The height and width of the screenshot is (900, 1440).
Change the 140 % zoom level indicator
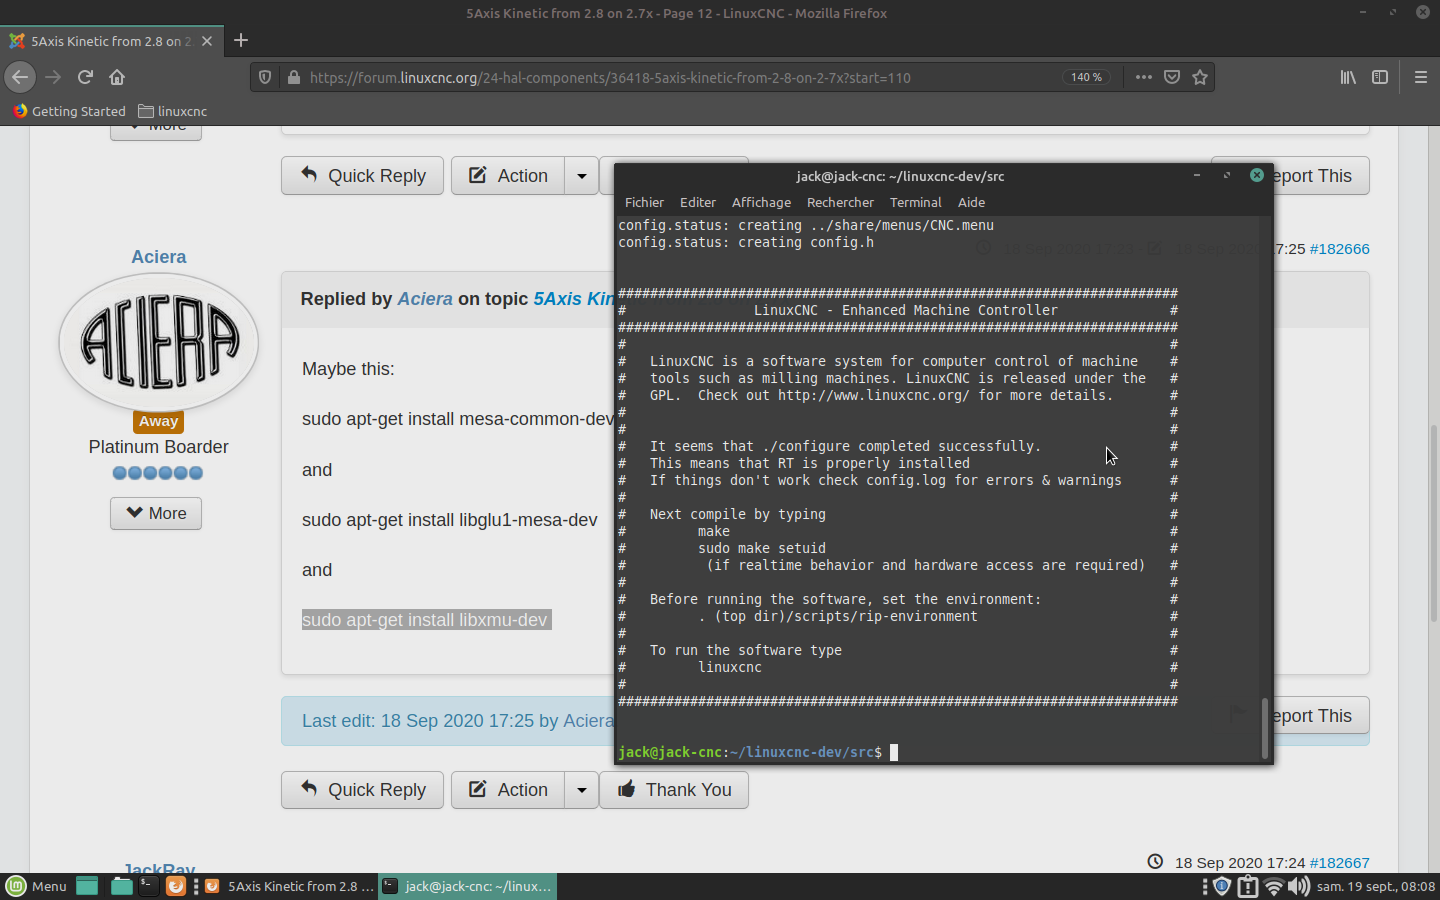[1086, 77]
